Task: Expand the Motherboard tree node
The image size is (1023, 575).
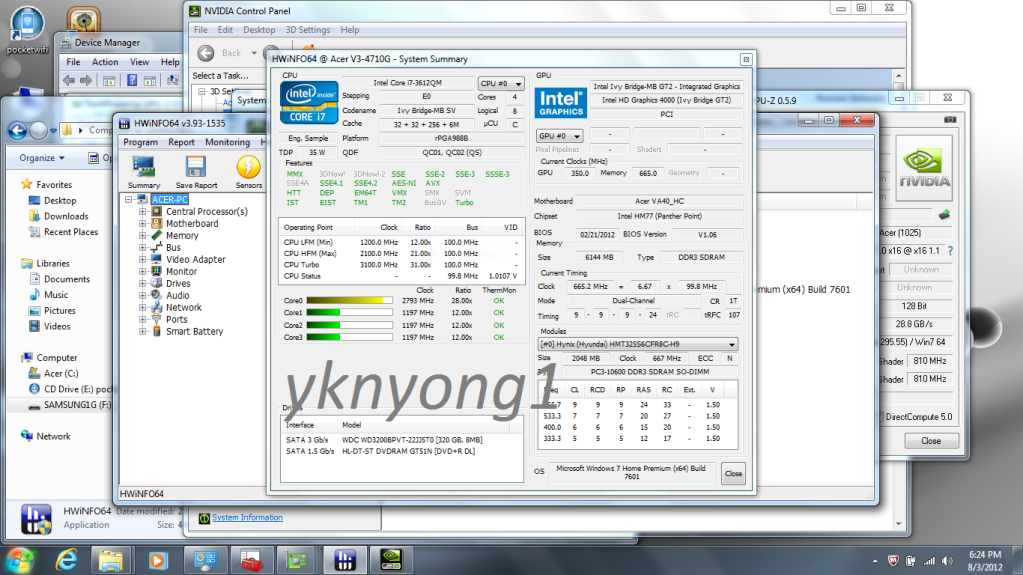Action: 142,223
